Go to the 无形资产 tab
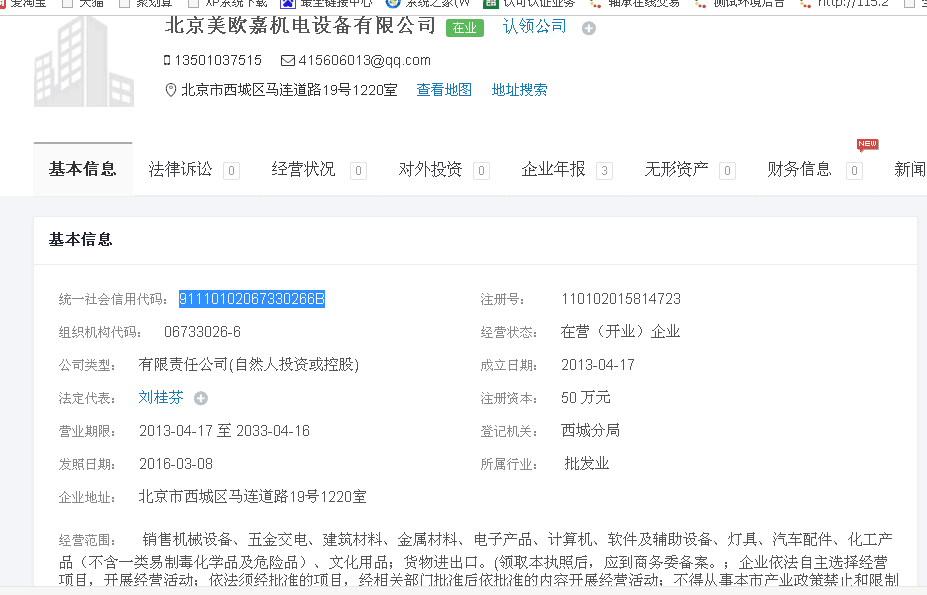 676,169
